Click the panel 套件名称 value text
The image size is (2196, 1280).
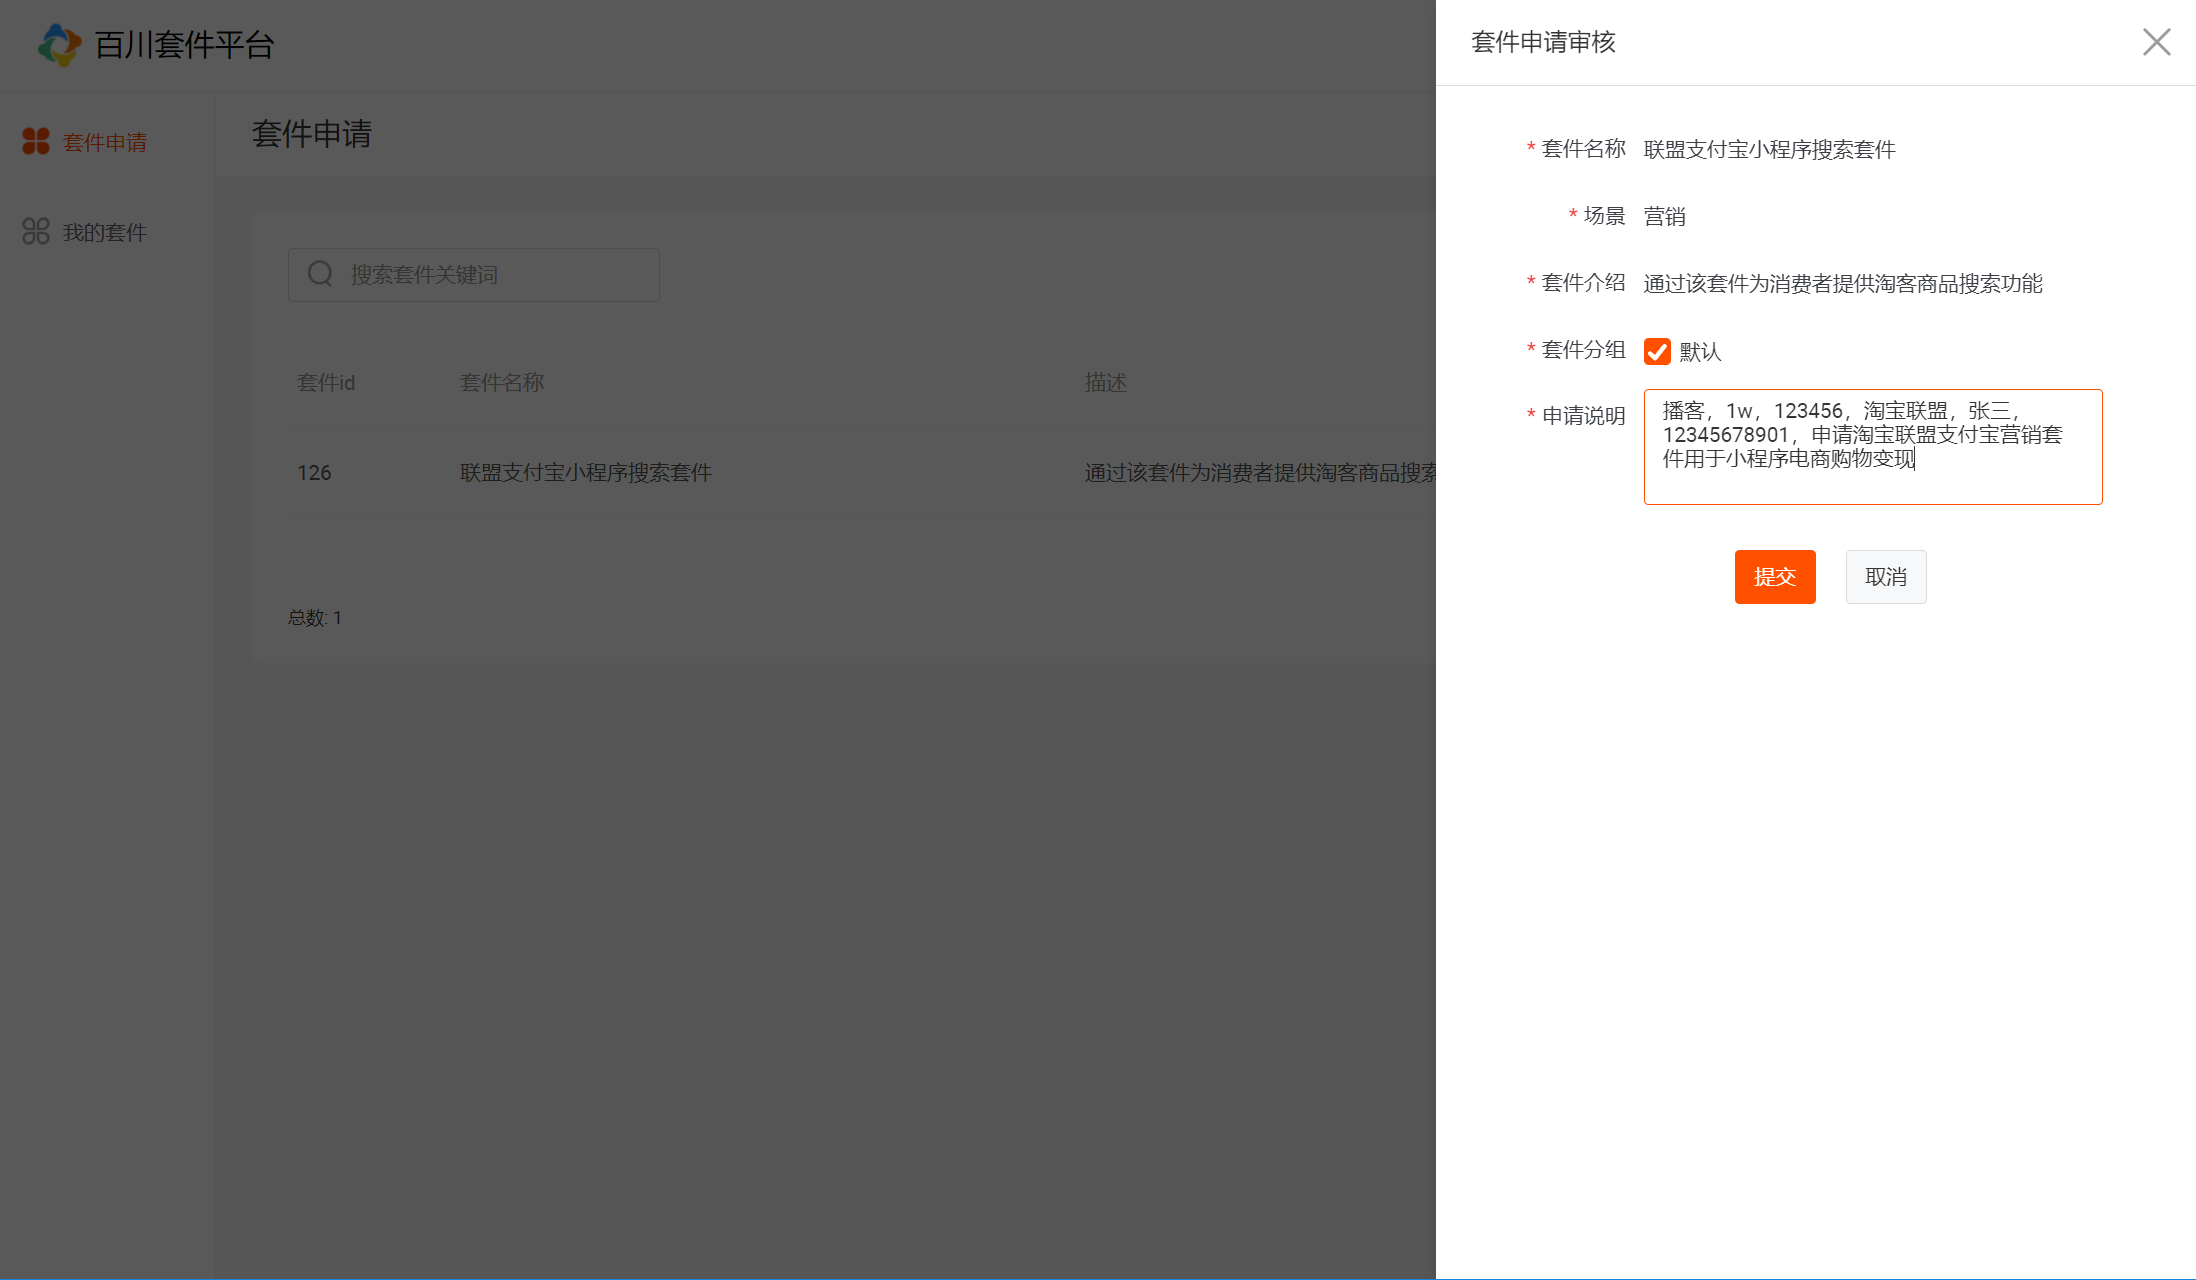[1770, 150]
